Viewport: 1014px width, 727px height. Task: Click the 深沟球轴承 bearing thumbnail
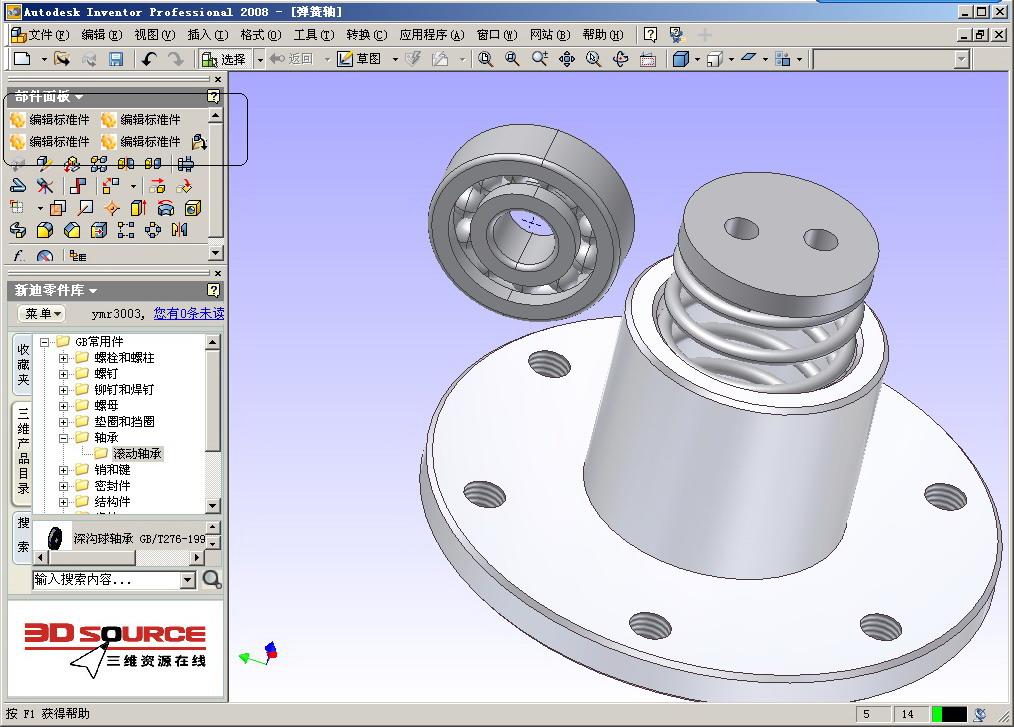[55, 537]
